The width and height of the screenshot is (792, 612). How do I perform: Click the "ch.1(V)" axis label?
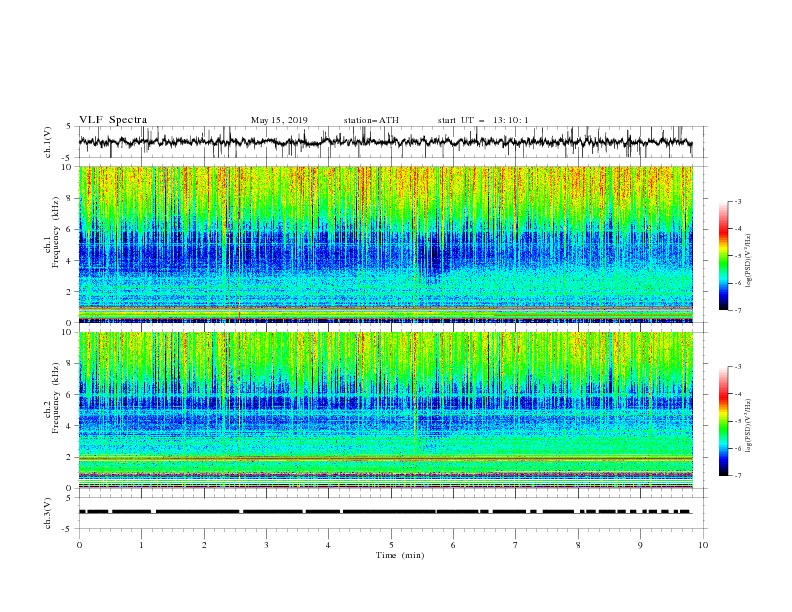(x=48, y=142)
